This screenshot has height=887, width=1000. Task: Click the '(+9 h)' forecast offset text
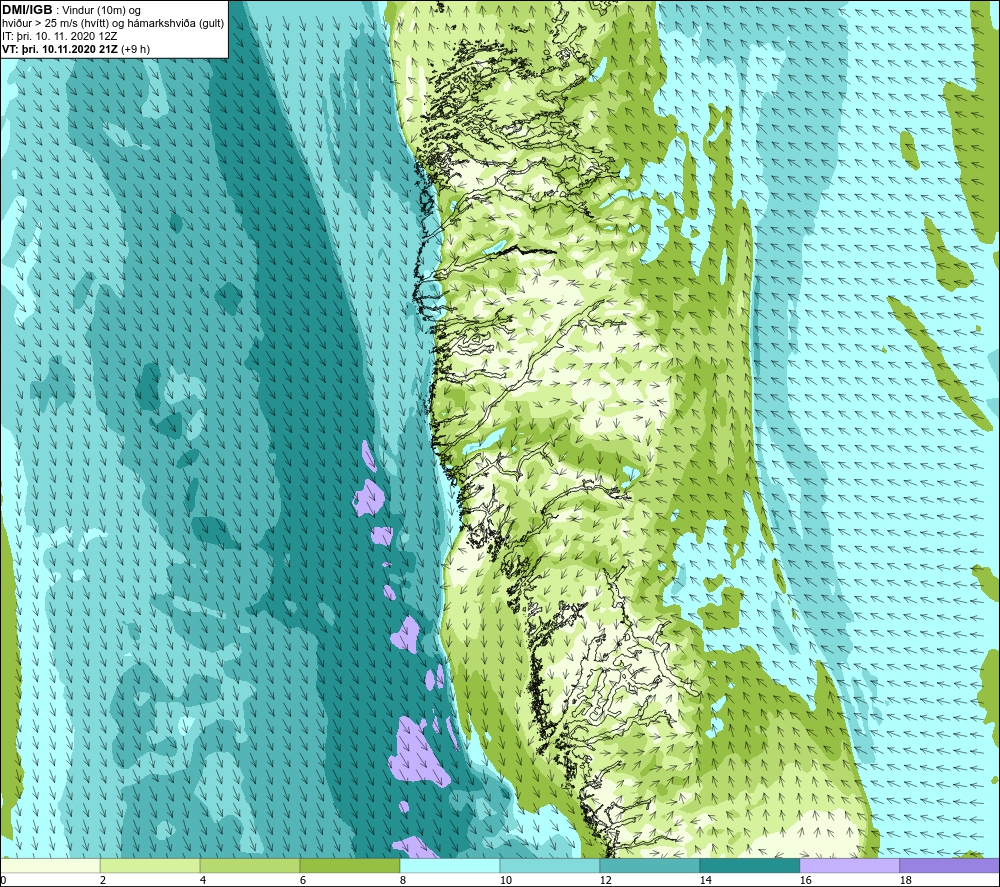point(135,49)
